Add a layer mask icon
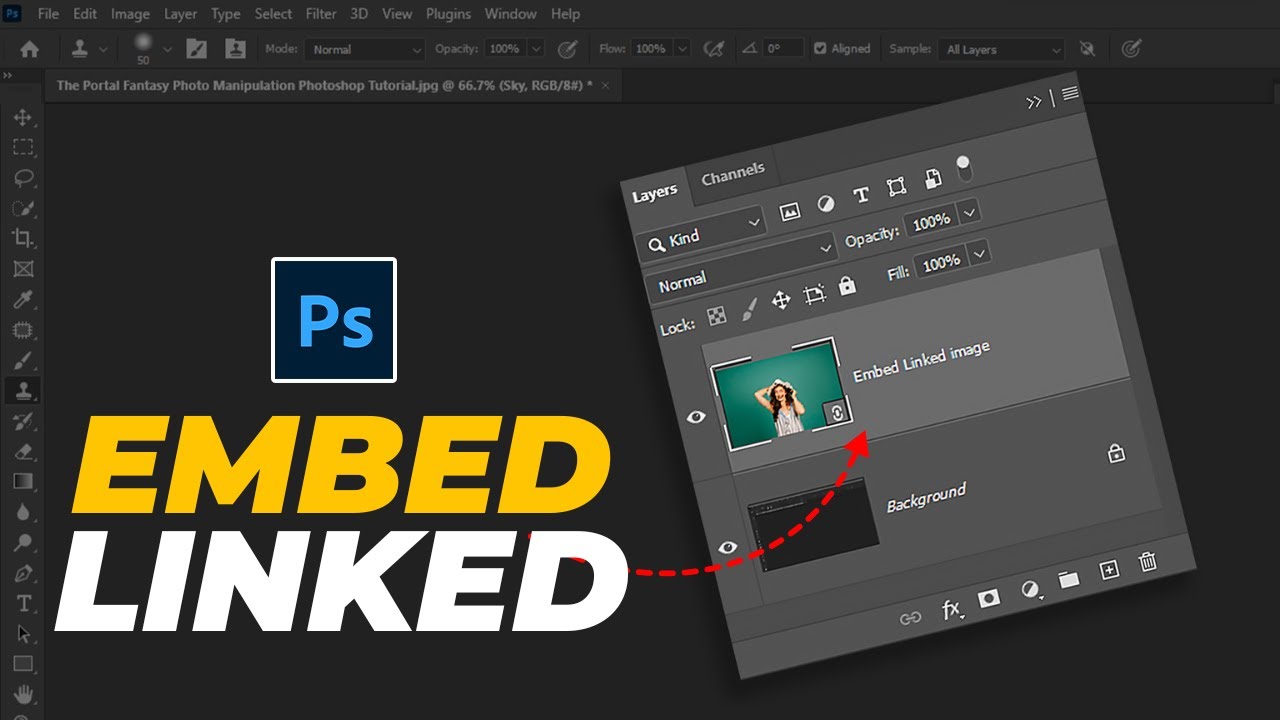 point(989,597)
